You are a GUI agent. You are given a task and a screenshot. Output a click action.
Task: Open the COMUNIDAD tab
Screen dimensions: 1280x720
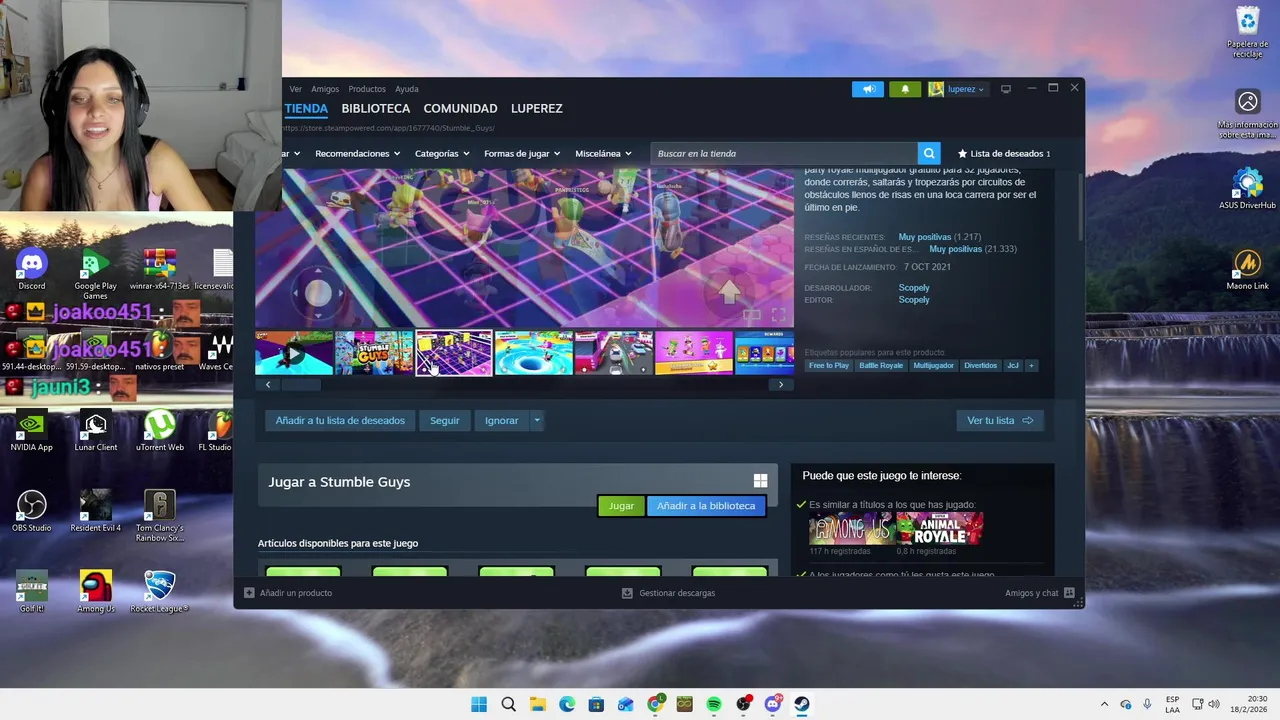460,108
